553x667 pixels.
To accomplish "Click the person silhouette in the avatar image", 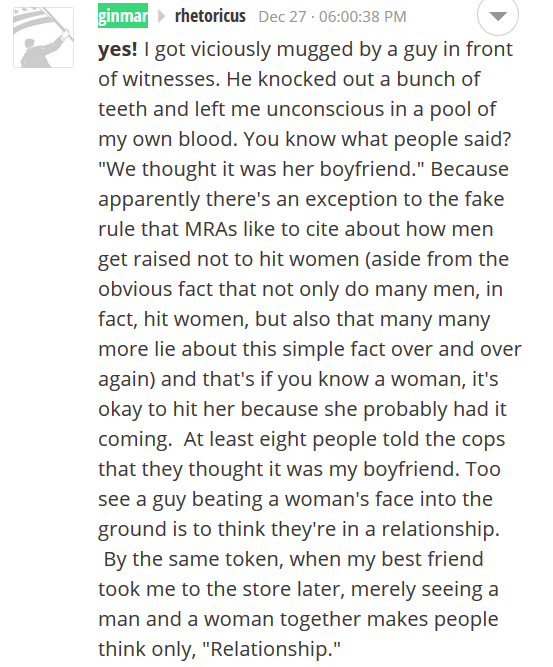I will (x=43, y=50).
